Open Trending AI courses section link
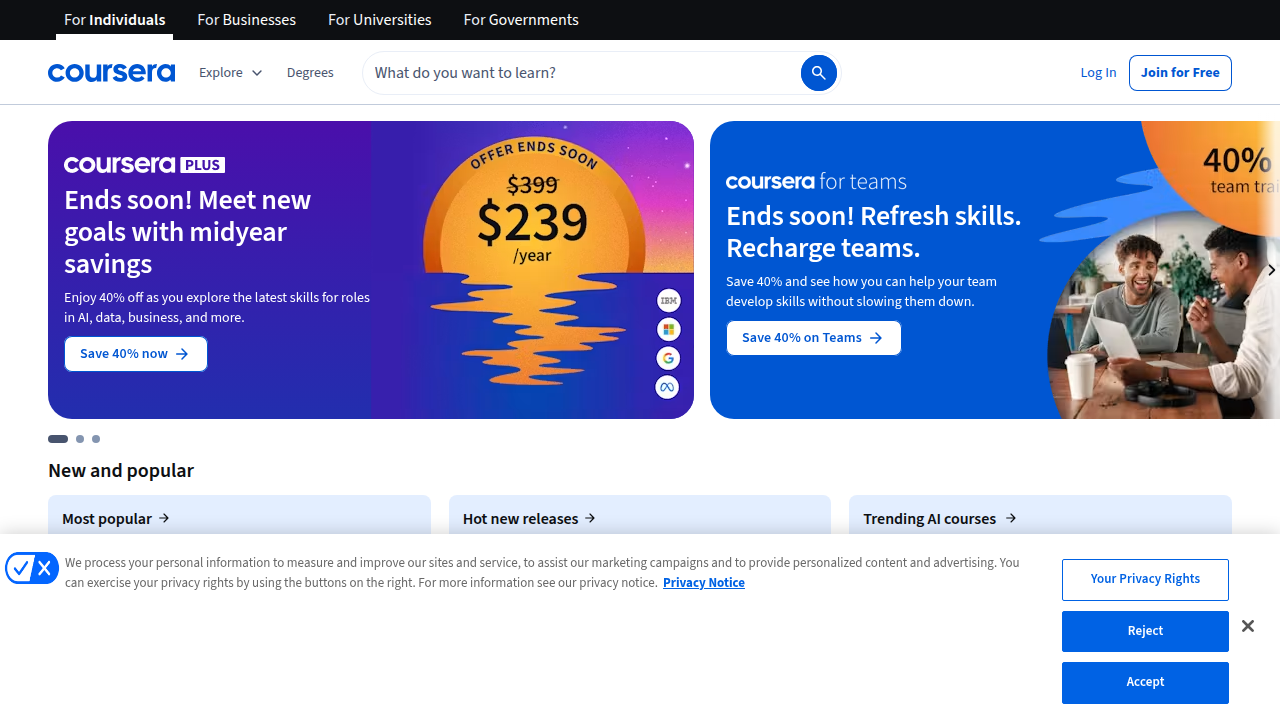Screen dimensions: 1280x720 click(x=940, y=519)
